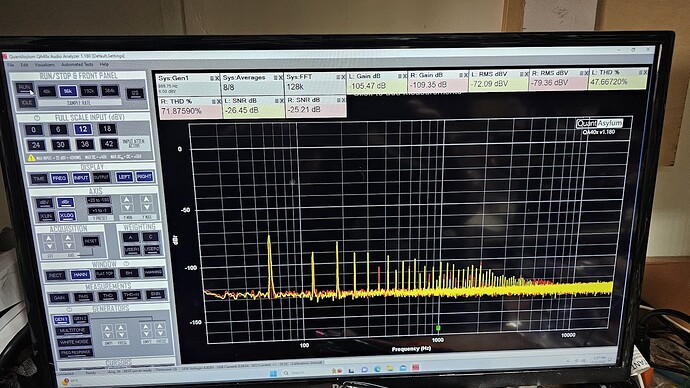Select the 192k sample rate
This screenshot has height=388, width=690.
tap(89, 91)
